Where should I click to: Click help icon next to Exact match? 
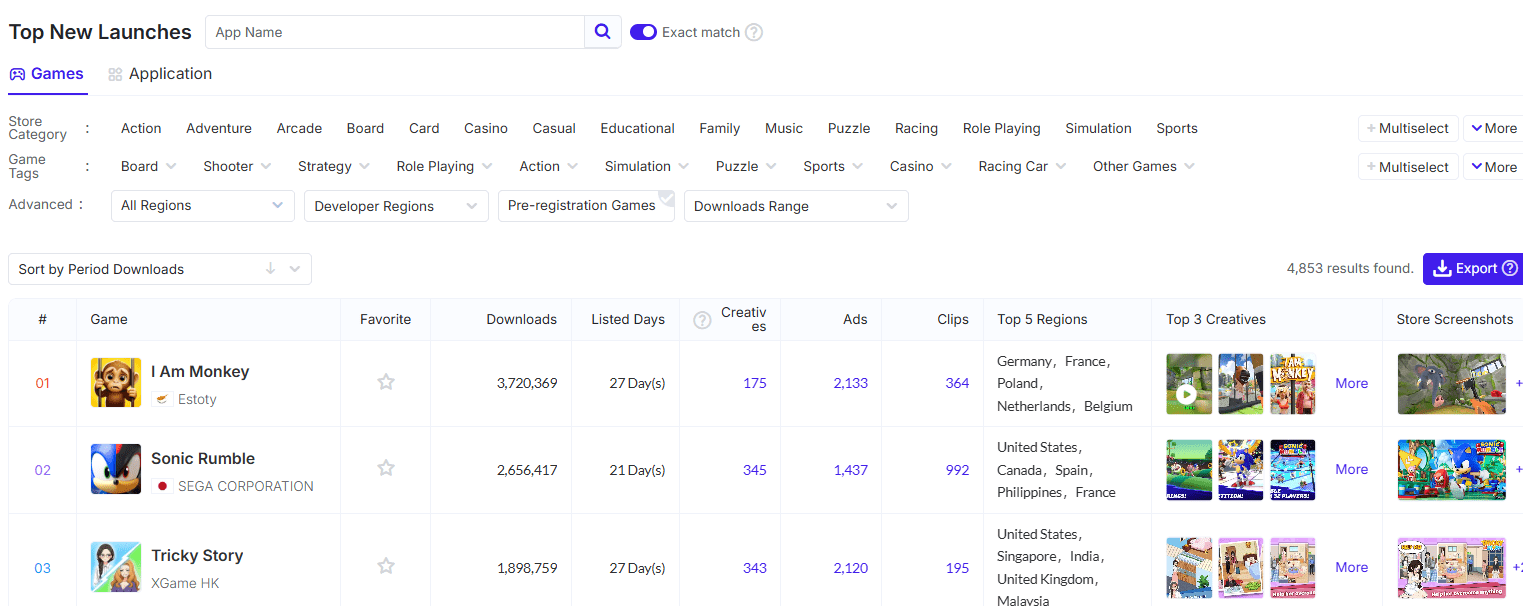(754, 32)
